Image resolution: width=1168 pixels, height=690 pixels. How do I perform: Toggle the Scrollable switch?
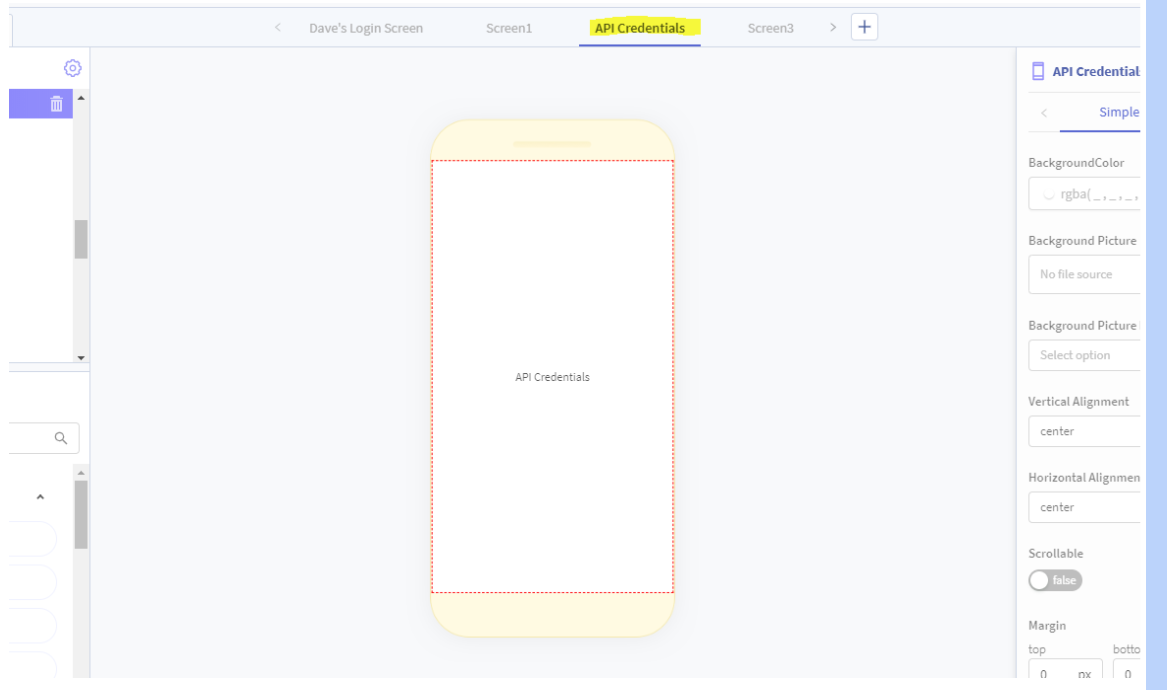pyautogui.click(x=1055, y=580)
